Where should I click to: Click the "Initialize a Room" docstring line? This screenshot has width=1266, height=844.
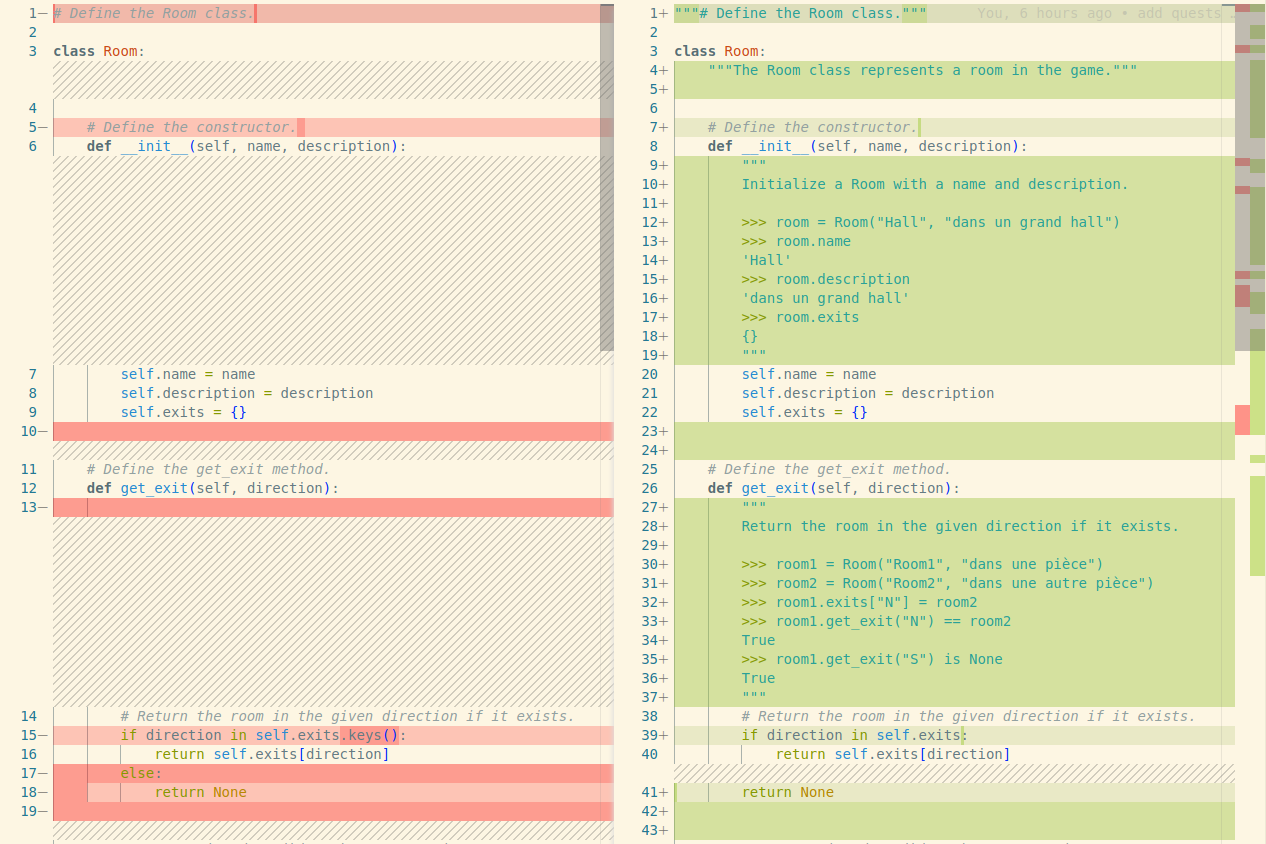[934, 184]
